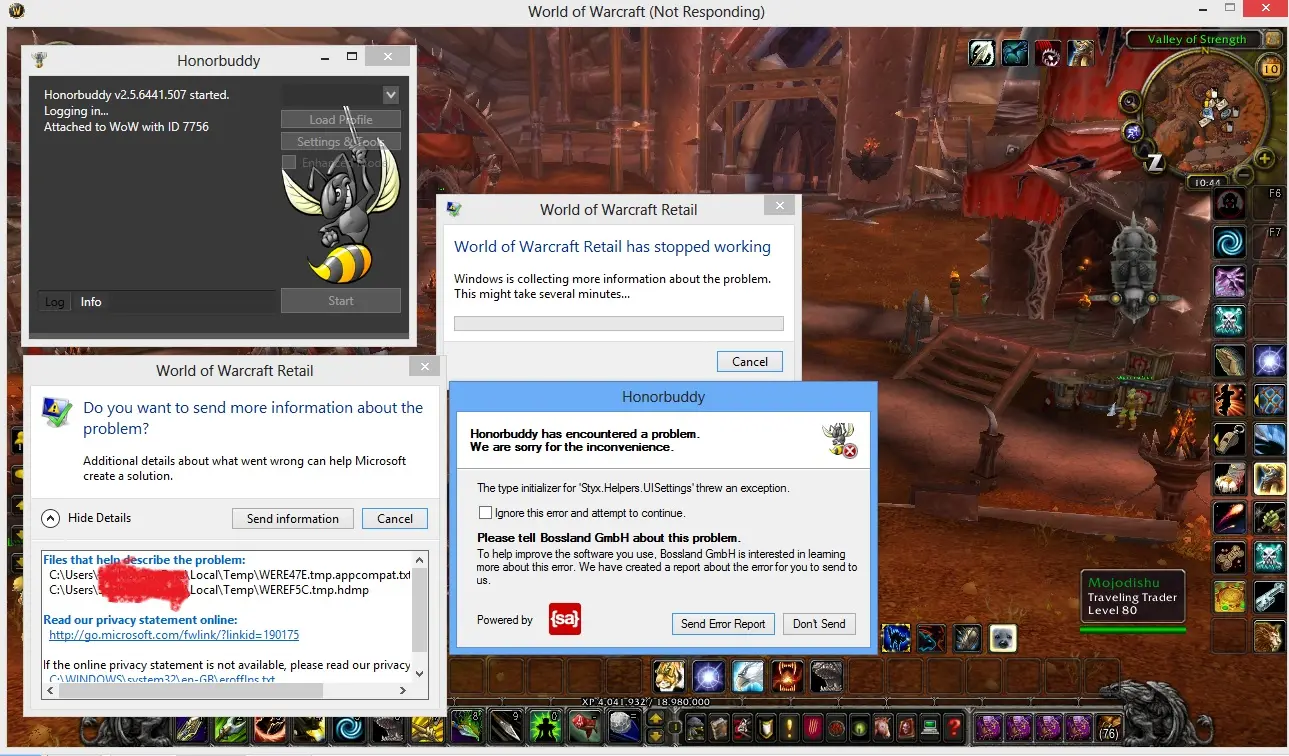Click the Mojodishu Traveling Trader target frame
This screenshot has height=756, width=1289.
click(x=1132, y=597)
